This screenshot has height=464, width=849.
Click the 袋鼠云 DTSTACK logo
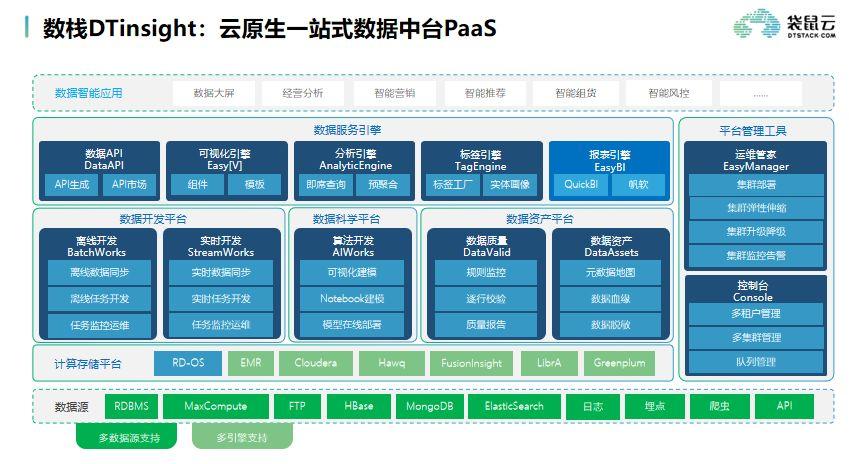coord(785,24)
